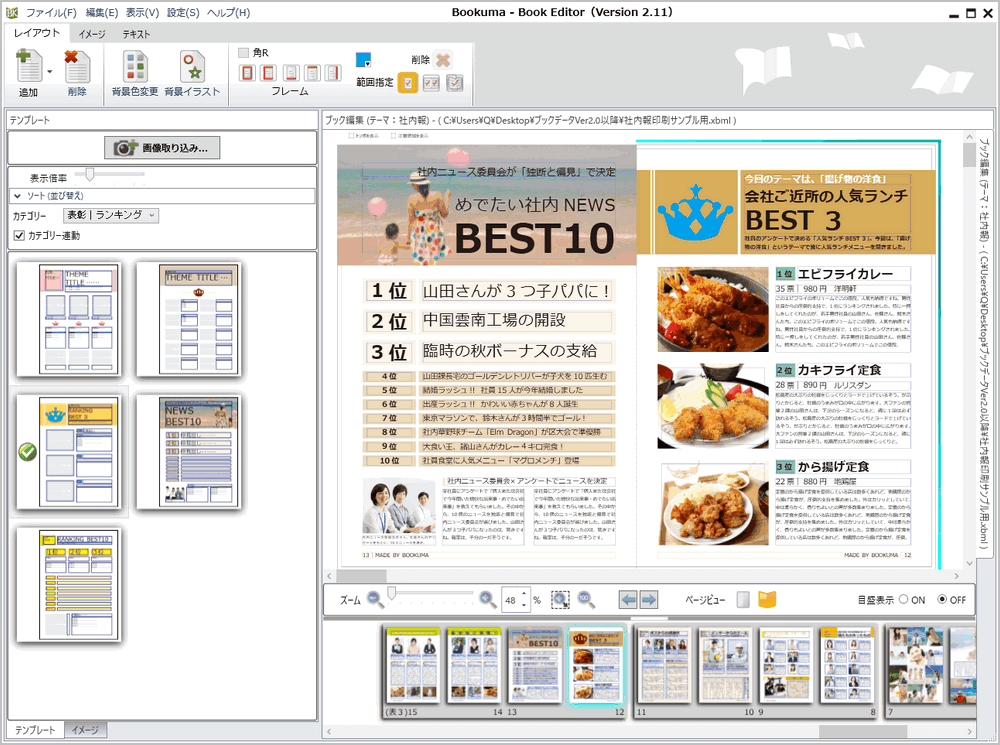Viewport: 1000px width, 745px height.
Task: Open the frame color dropdown swatch
Action: 363,60
